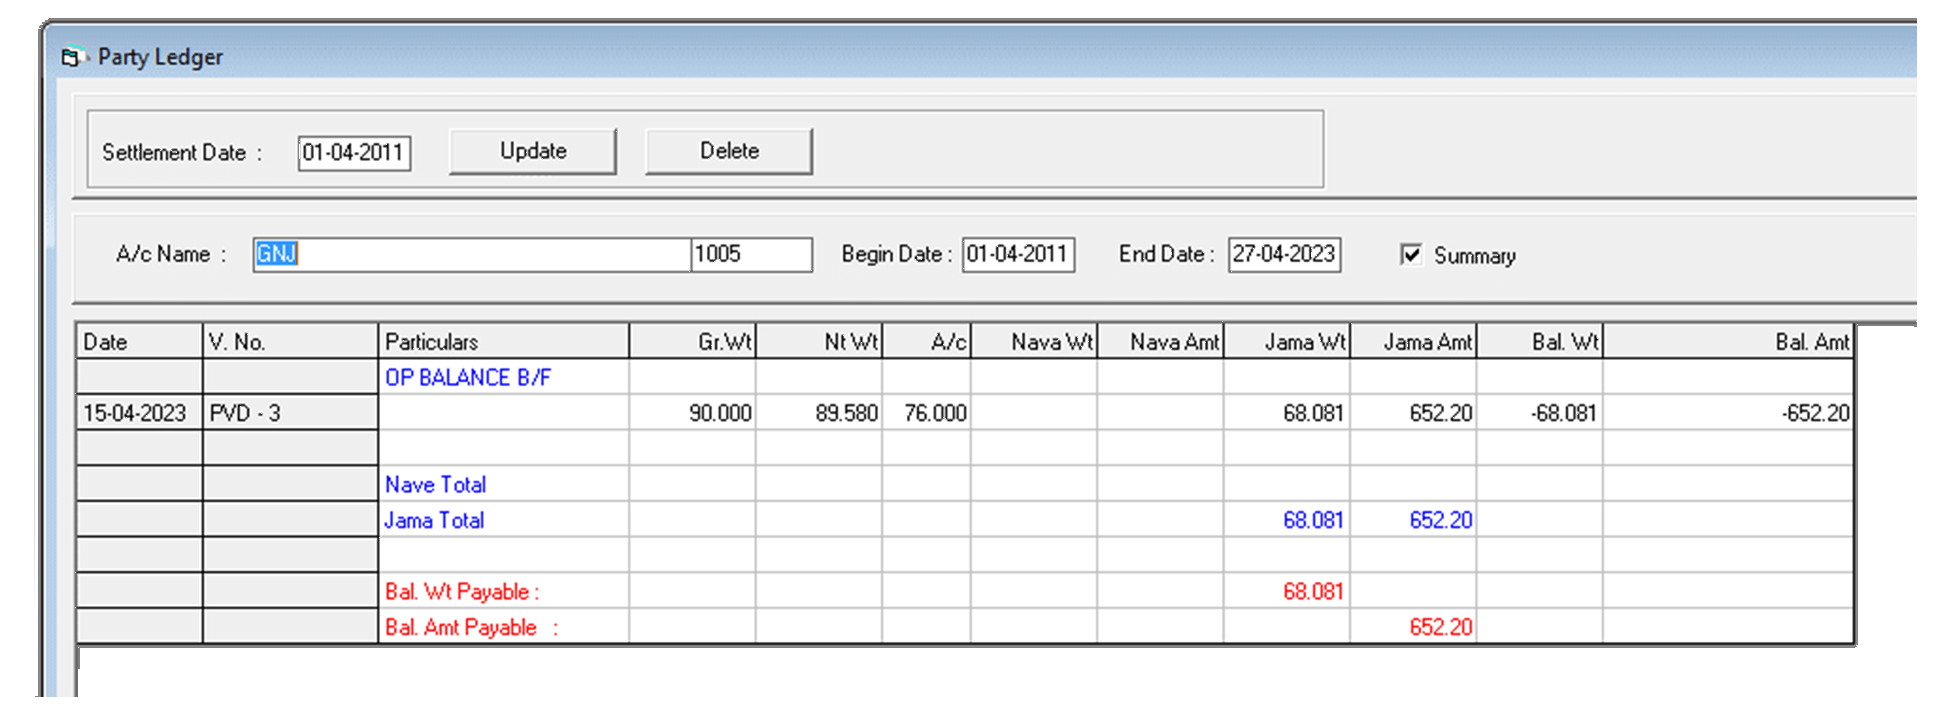Edit the Begin Date field
This screenshot has width=1950, height=709.
coord(1018,254)
